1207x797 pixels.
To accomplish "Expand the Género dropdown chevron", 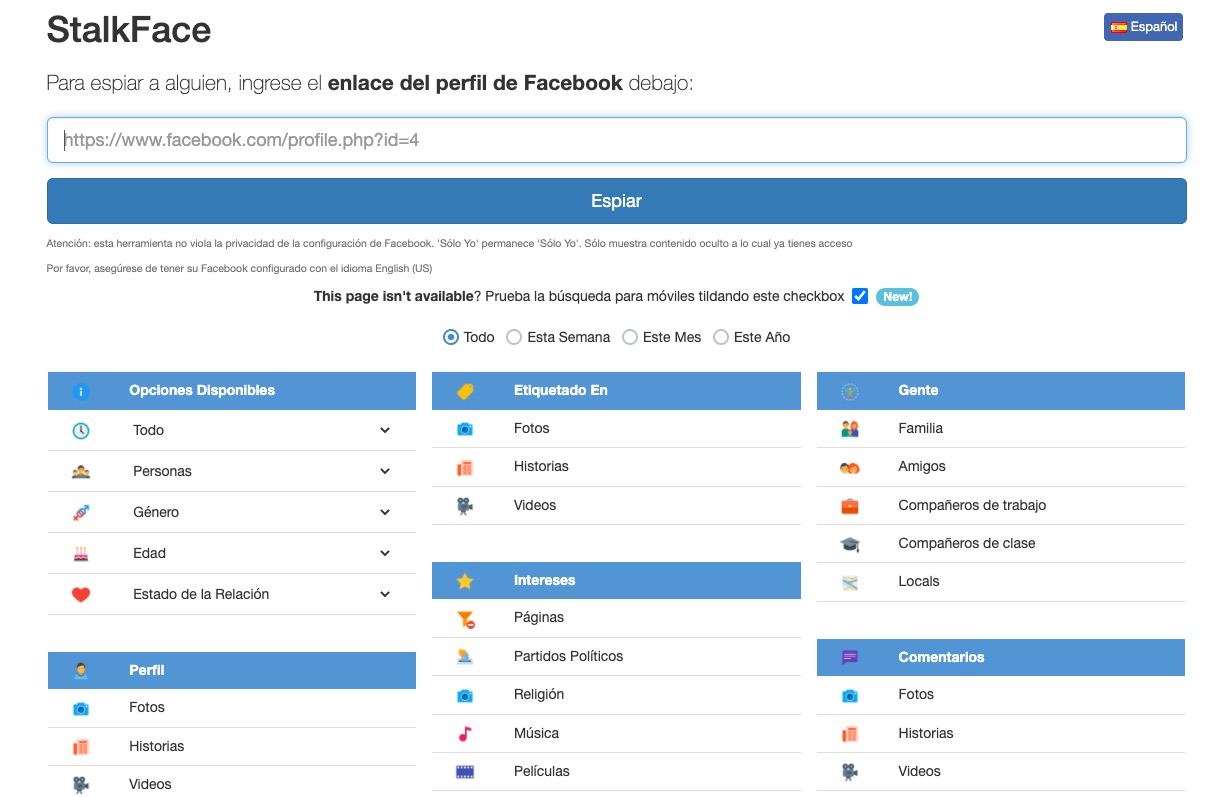I will coord(385,513).
